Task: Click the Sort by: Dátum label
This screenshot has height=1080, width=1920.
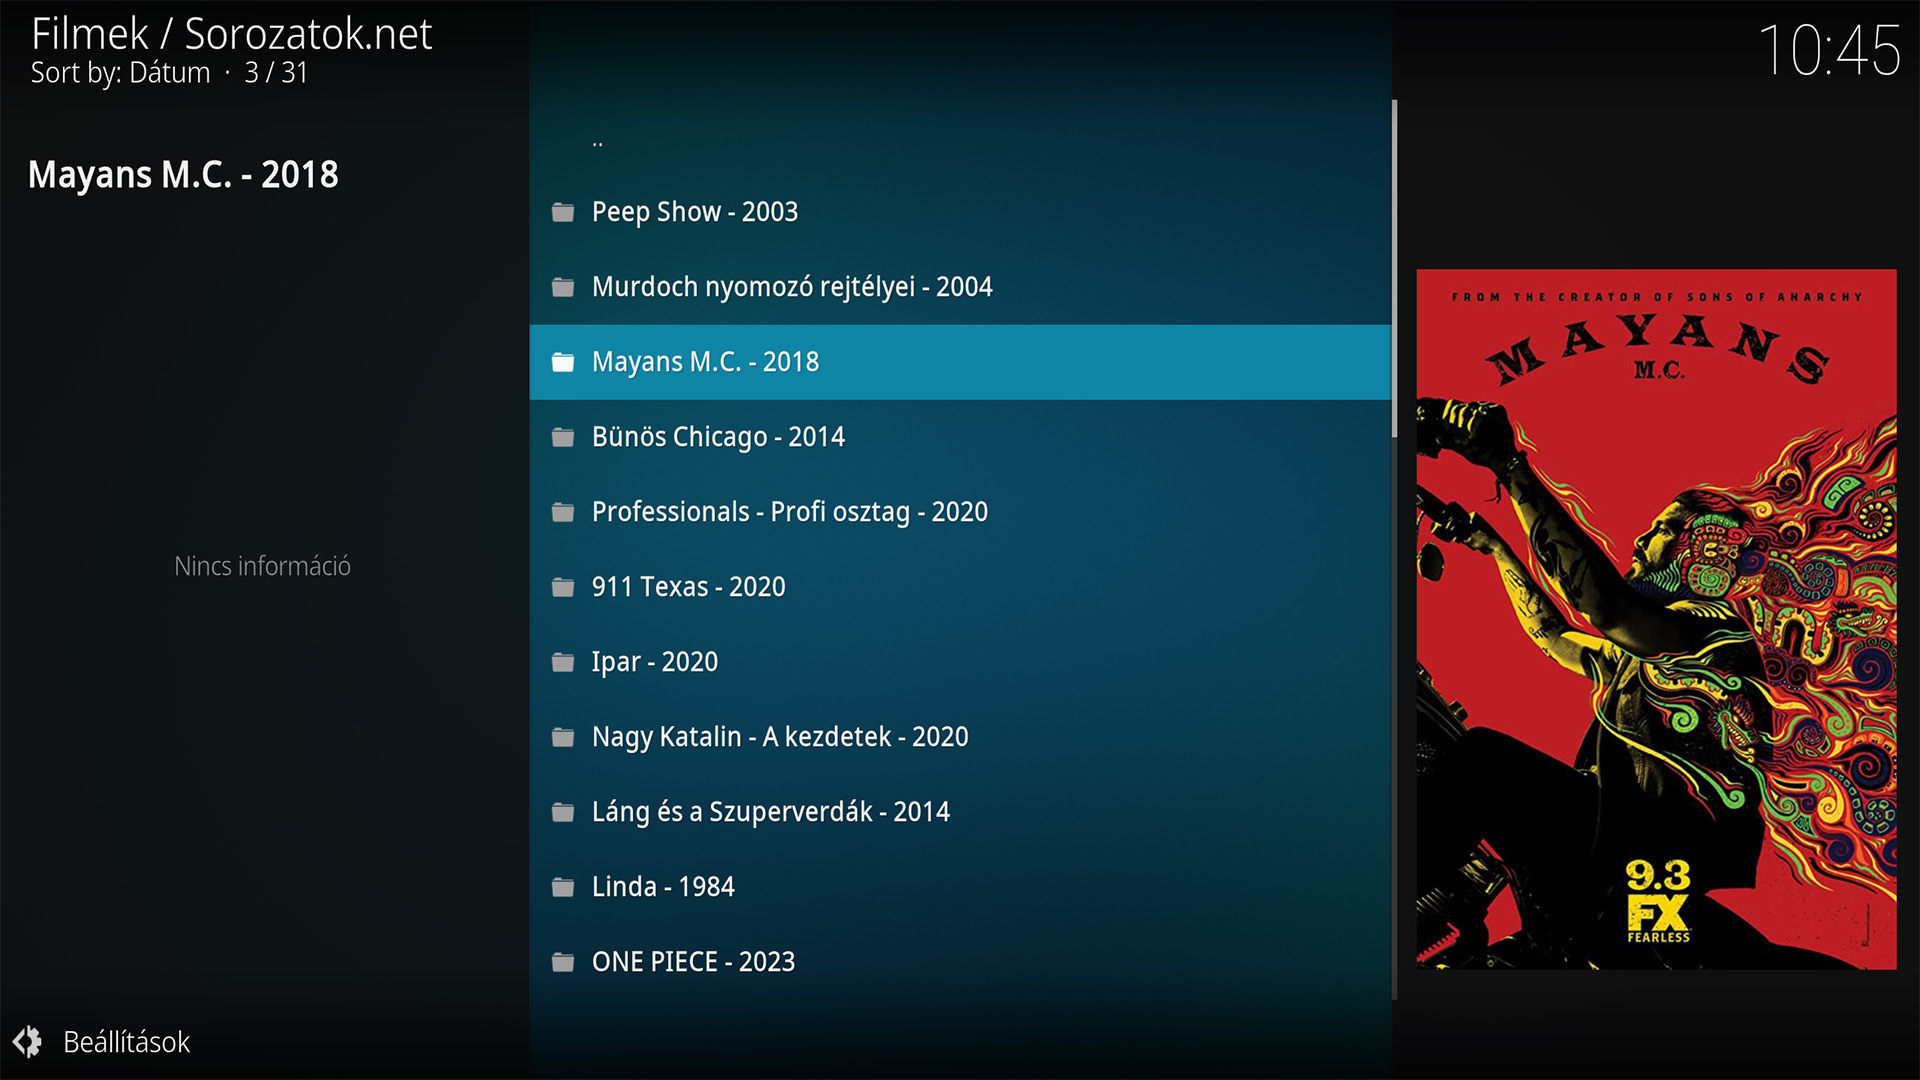Action: click(x=120, y=73)
